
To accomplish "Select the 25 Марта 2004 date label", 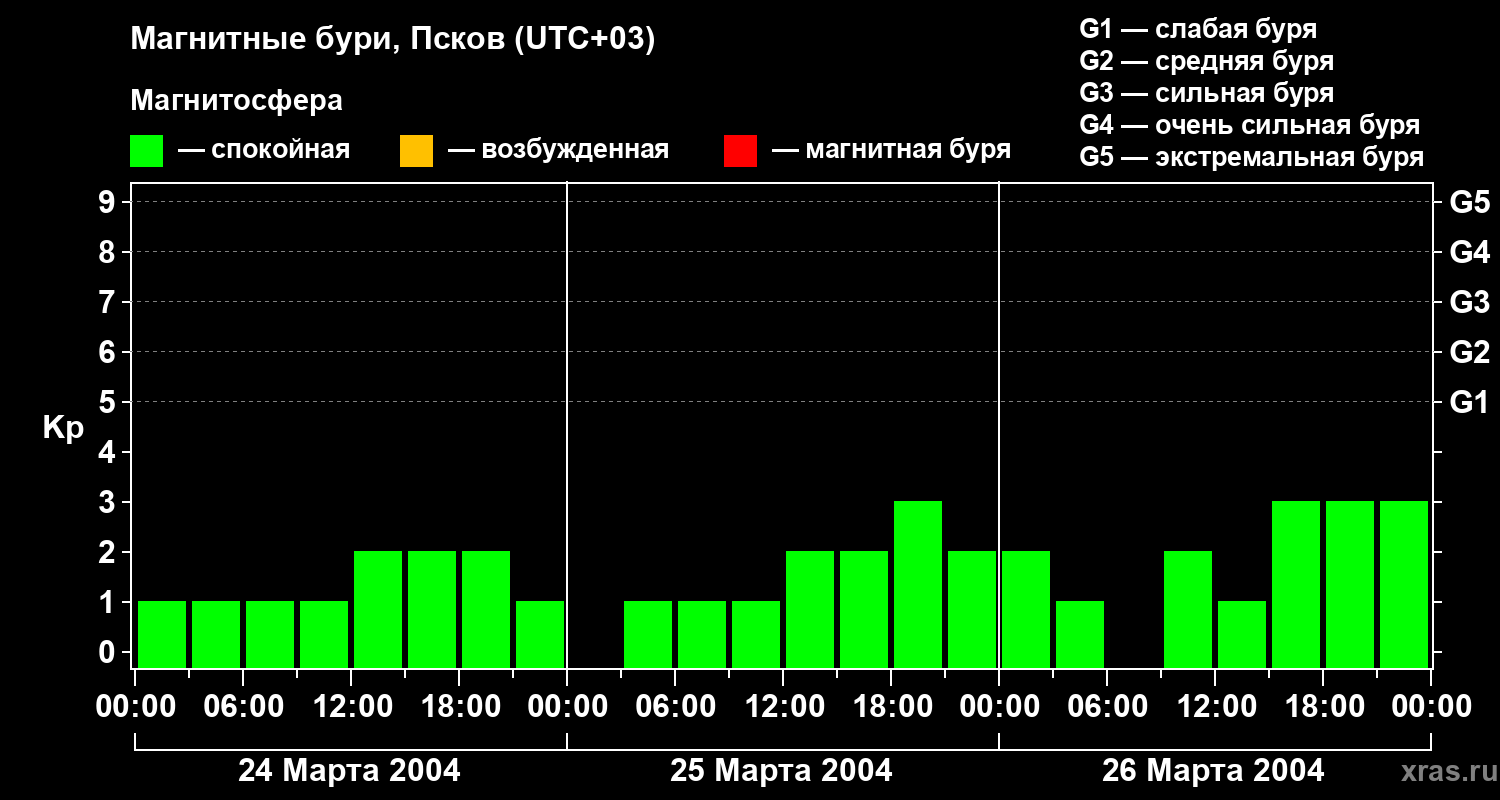I will (781, 770).
